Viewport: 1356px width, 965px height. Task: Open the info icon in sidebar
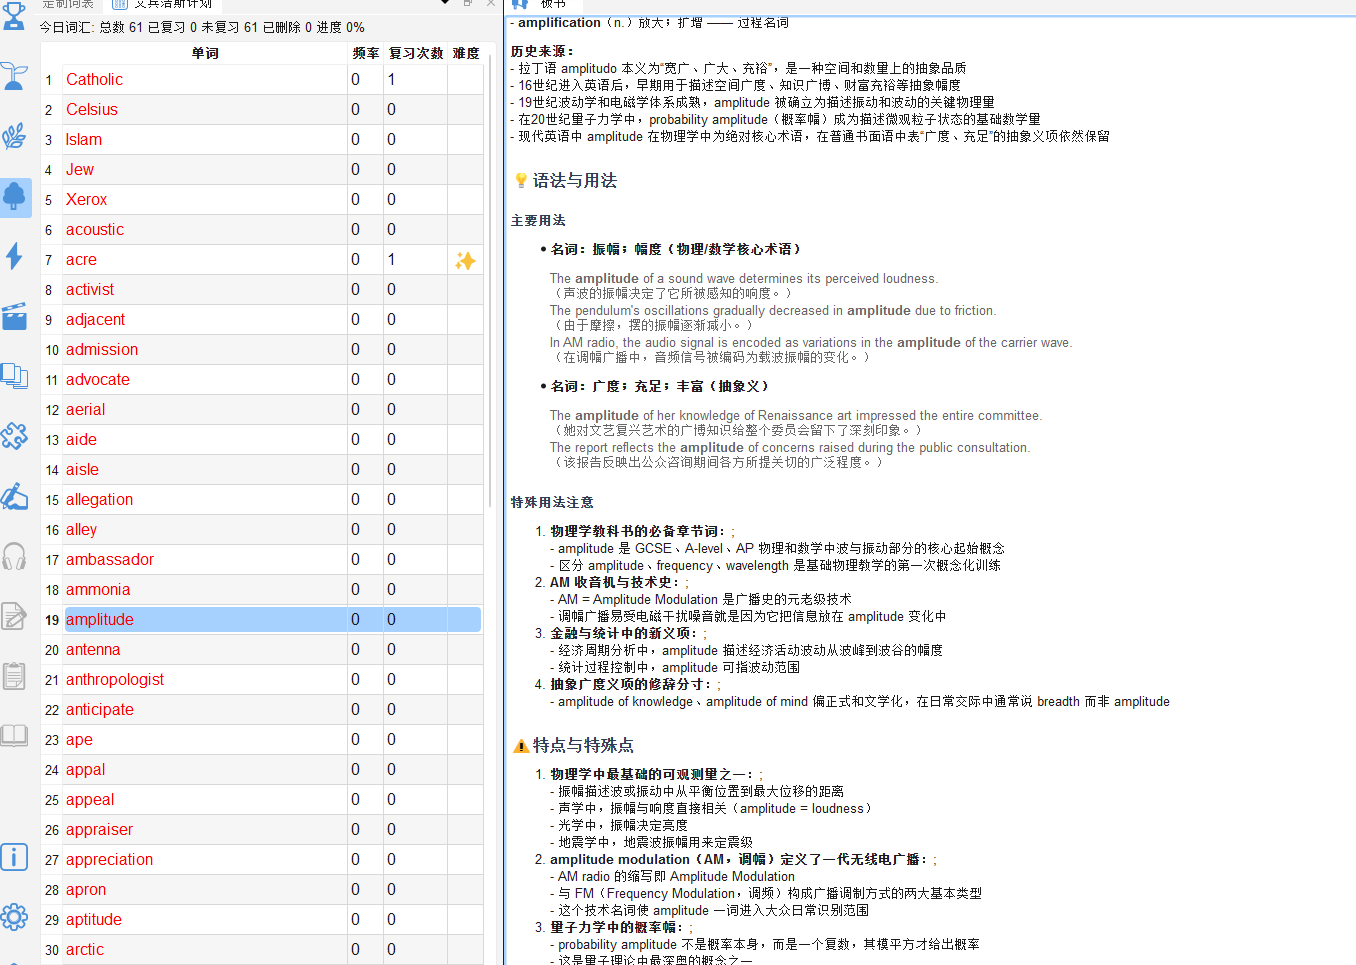pos(14,857)
